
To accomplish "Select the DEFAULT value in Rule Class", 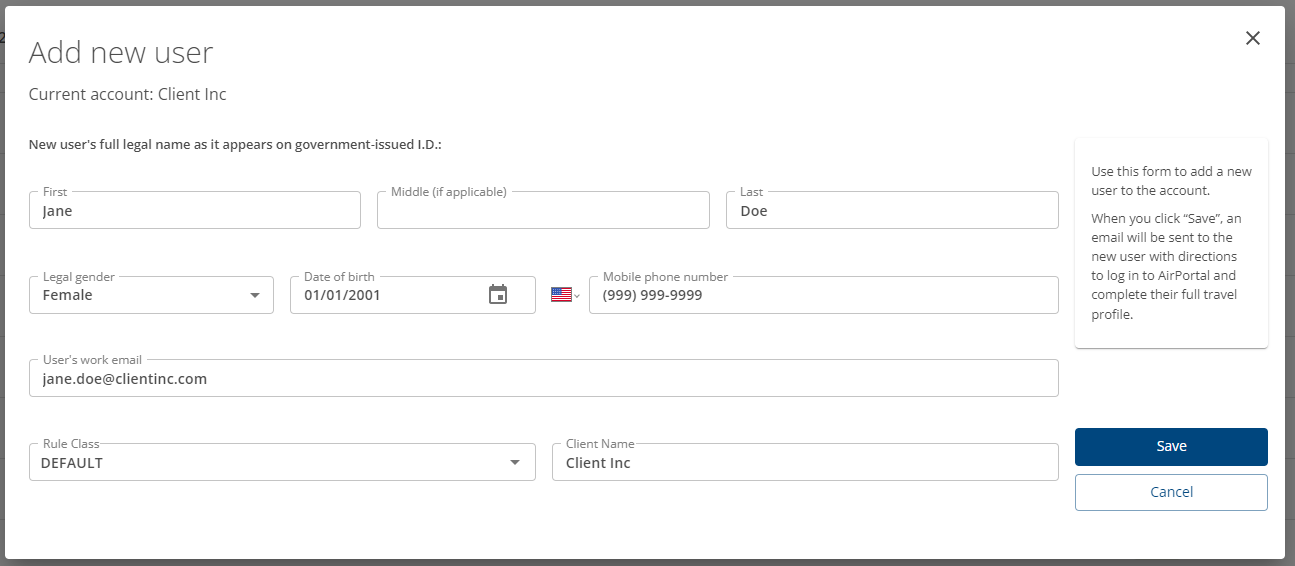I will tap(72, 463).
